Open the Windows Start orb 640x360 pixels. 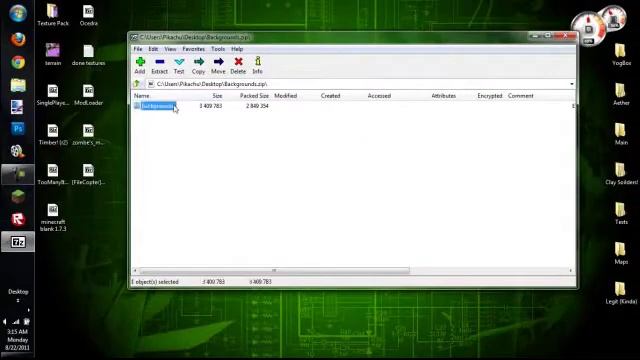coord(18,13)
